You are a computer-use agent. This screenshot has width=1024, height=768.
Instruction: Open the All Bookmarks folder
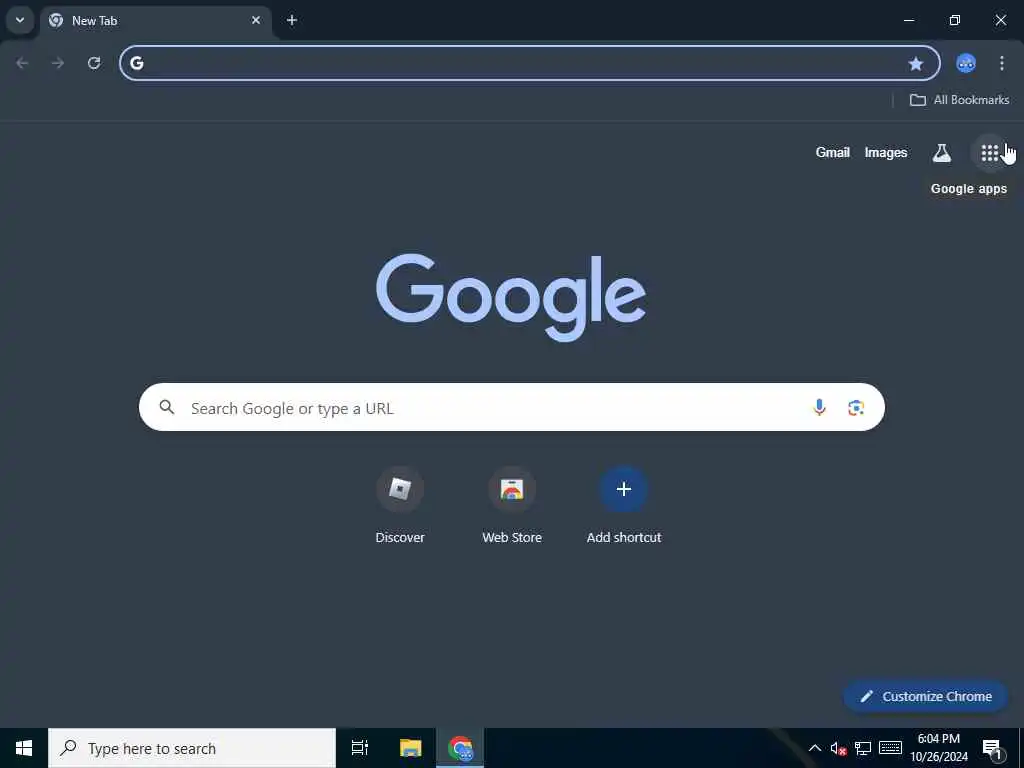click(959, 100)
